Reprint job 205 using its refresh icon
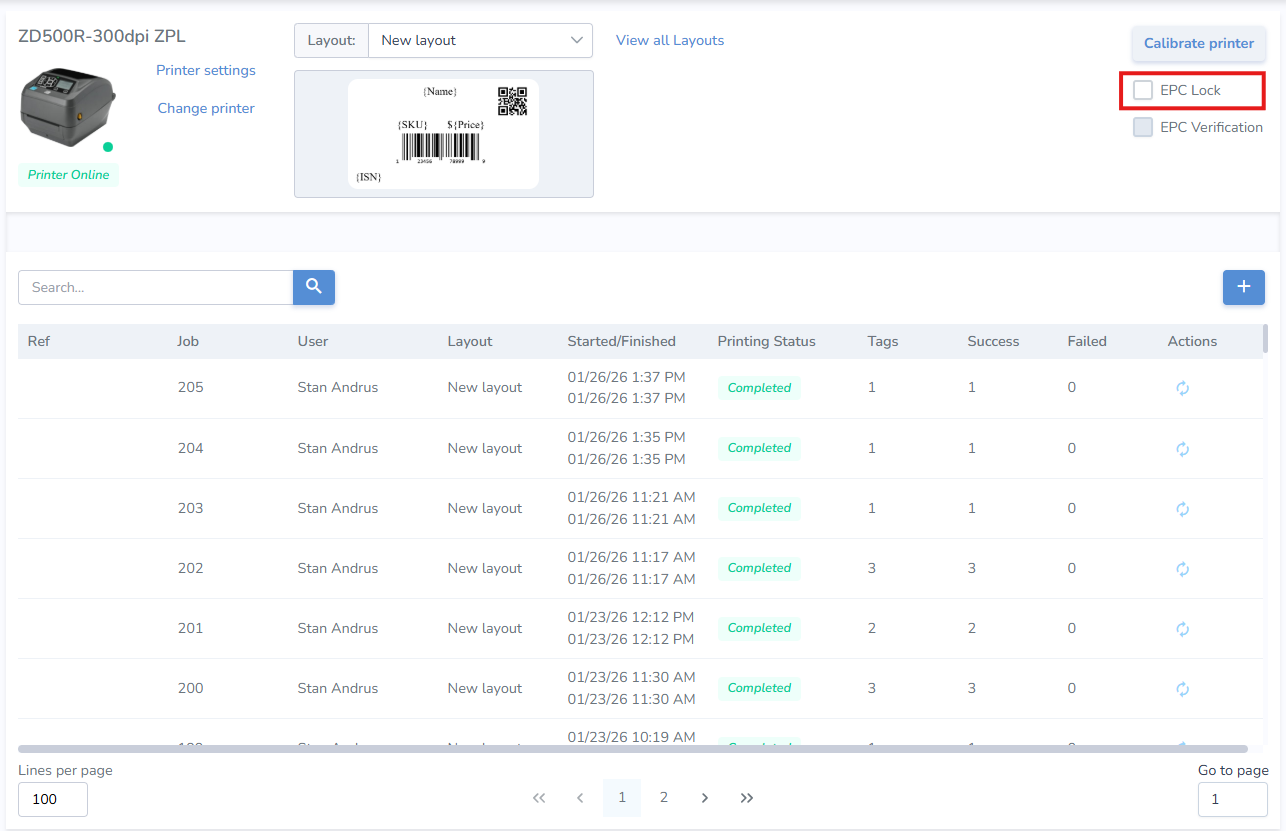Screen dimensions: 1286x831 1182,388
